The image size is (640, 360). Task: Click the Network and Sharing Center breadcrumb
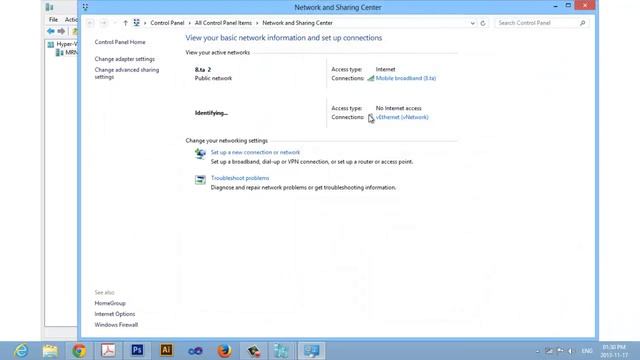tap(297, 23)
